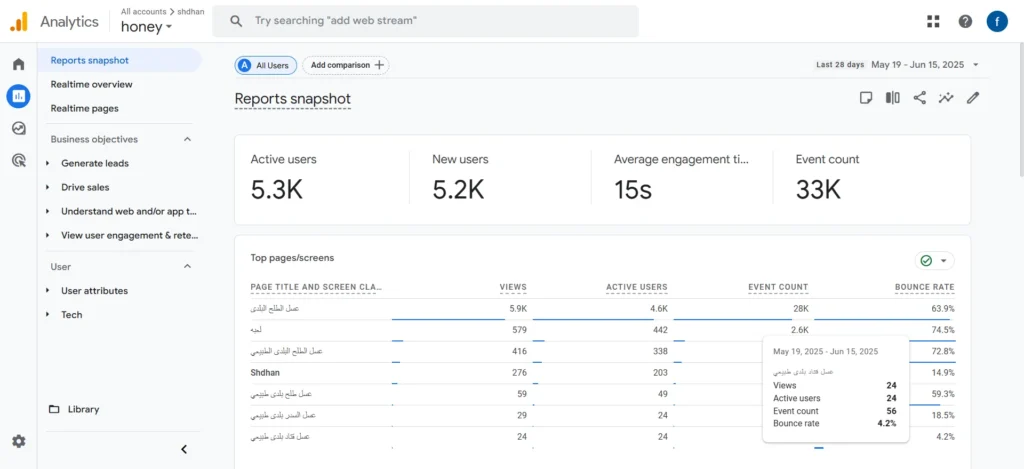Click the Add comparison button
Screen dimensions: 1024x469
tap(345, 65)
